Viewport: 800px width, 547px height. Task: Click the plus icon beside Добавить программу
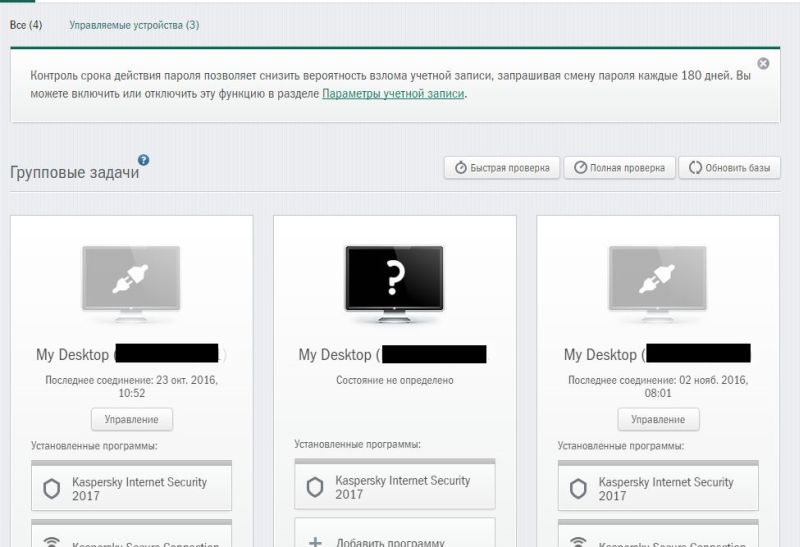(315, 541)
